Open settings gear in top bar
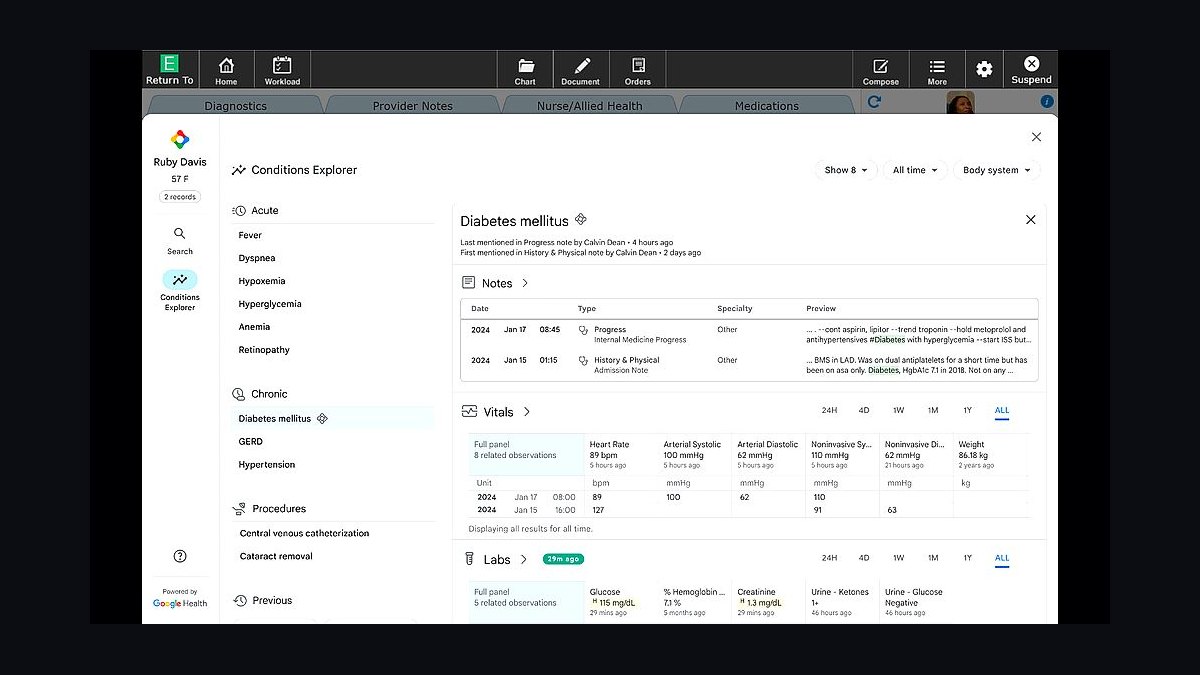This screenshot has width=1200, height=675. 984,69
